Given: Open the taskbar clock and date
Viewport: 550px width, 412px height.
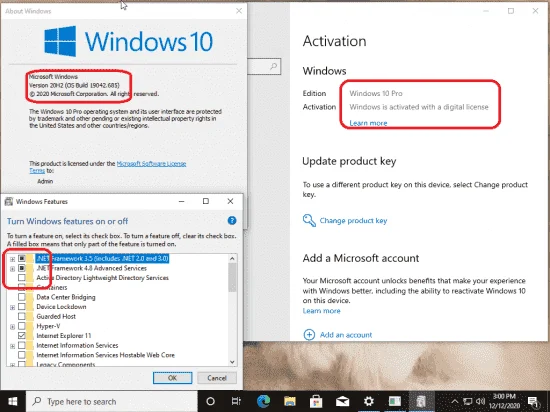Looking at the screenshot, I should (504, 401).
